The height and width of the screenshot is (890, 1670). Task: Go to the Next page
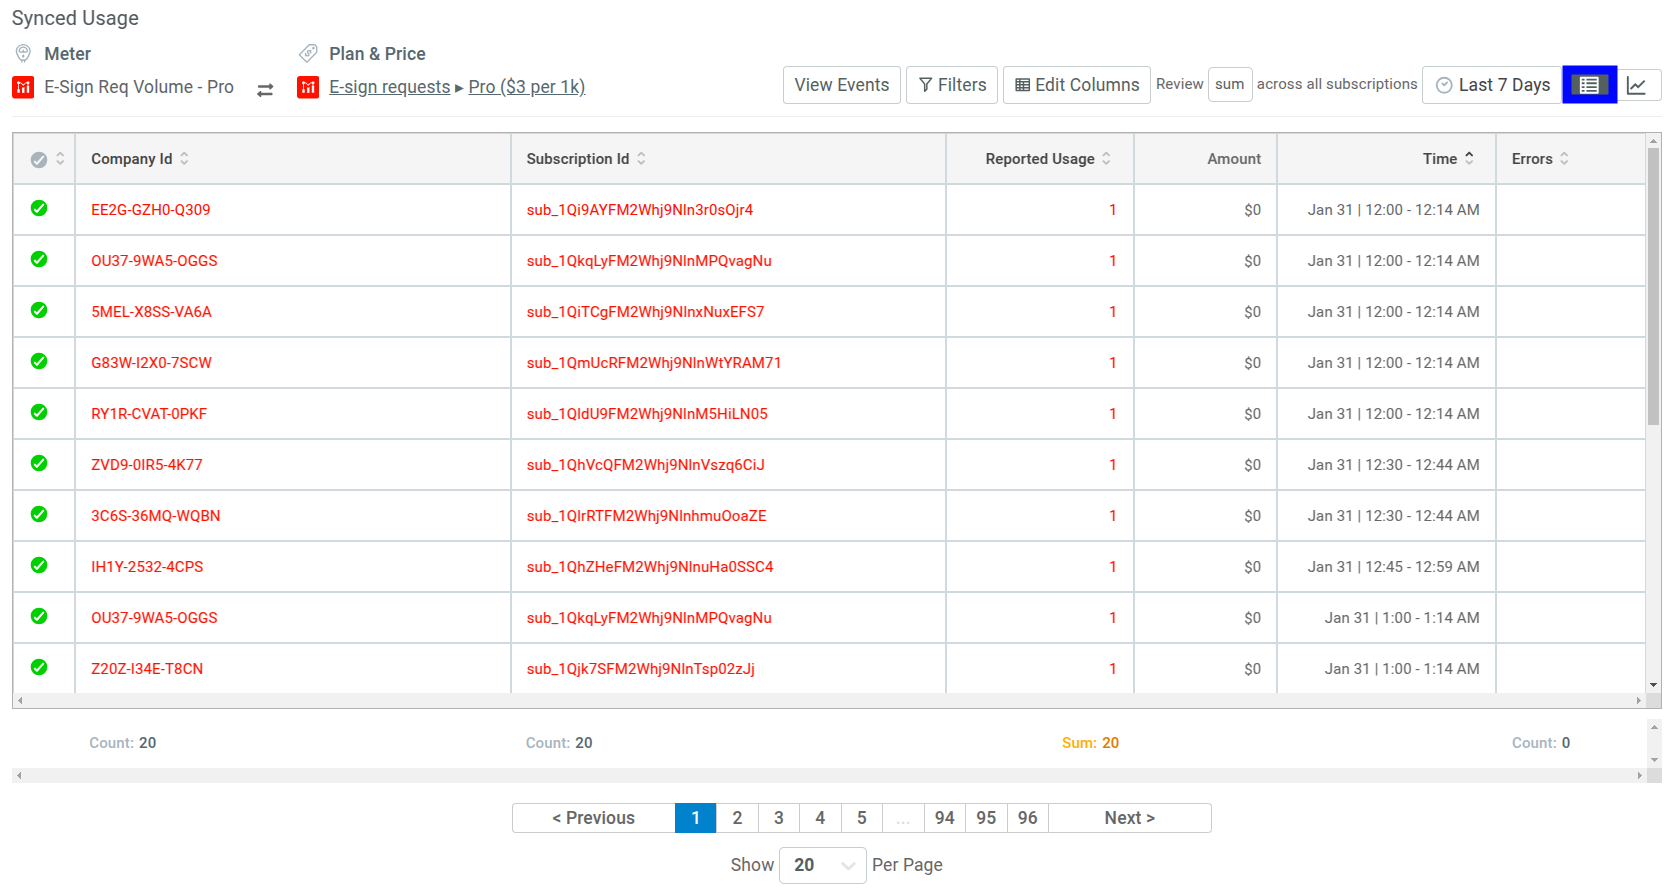(1130, 818)
